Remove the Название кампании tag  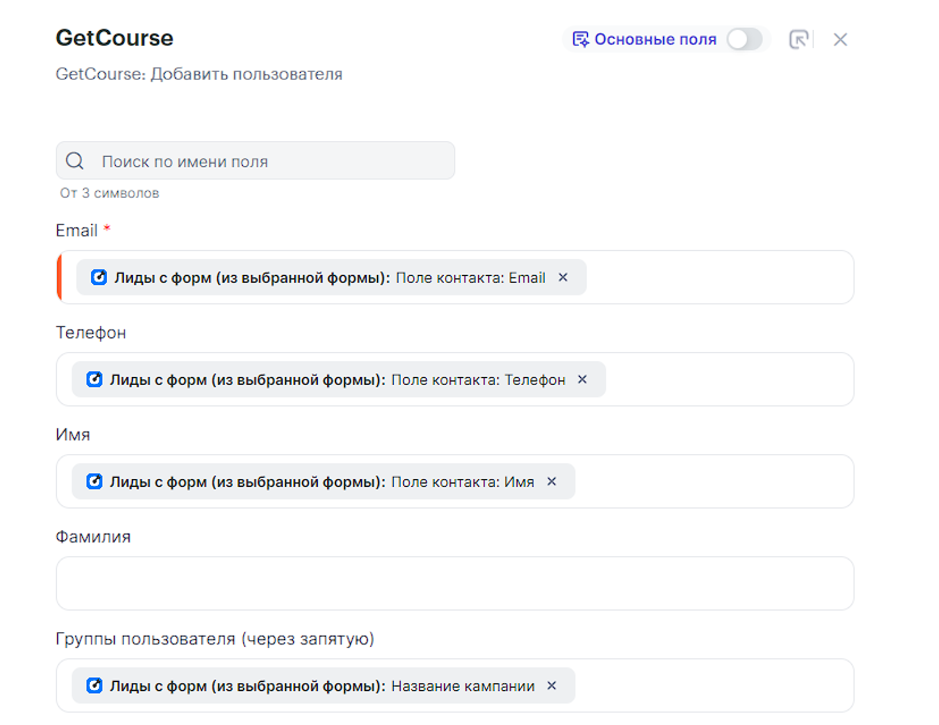pos(552,686)
